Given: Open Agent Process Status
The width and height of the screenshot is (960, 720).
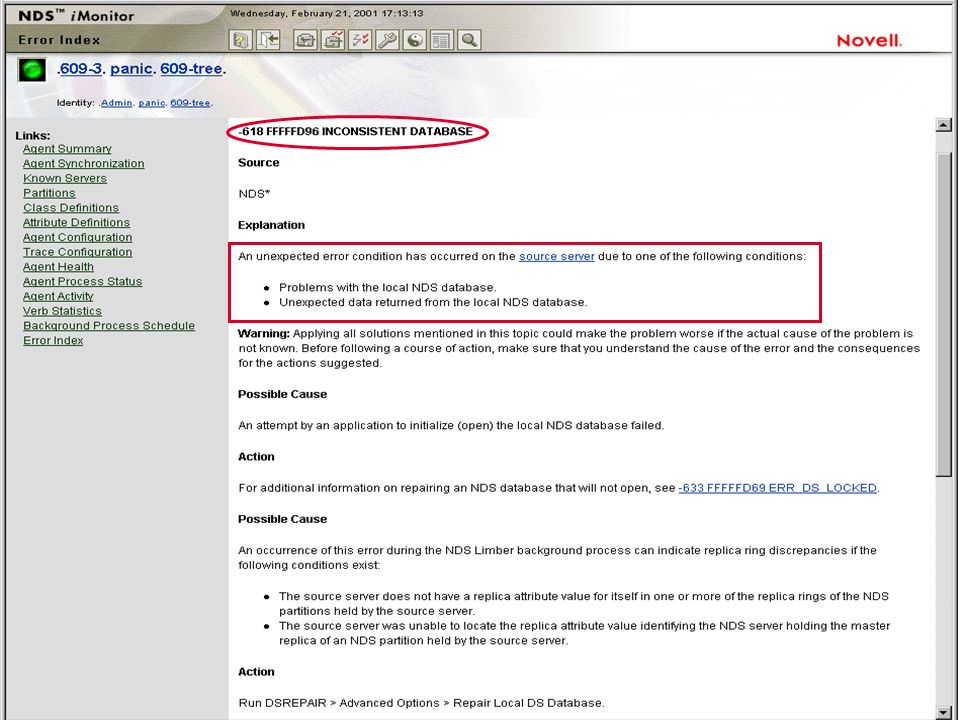Looking at the screenshot, I should click(x=83, y=281).
